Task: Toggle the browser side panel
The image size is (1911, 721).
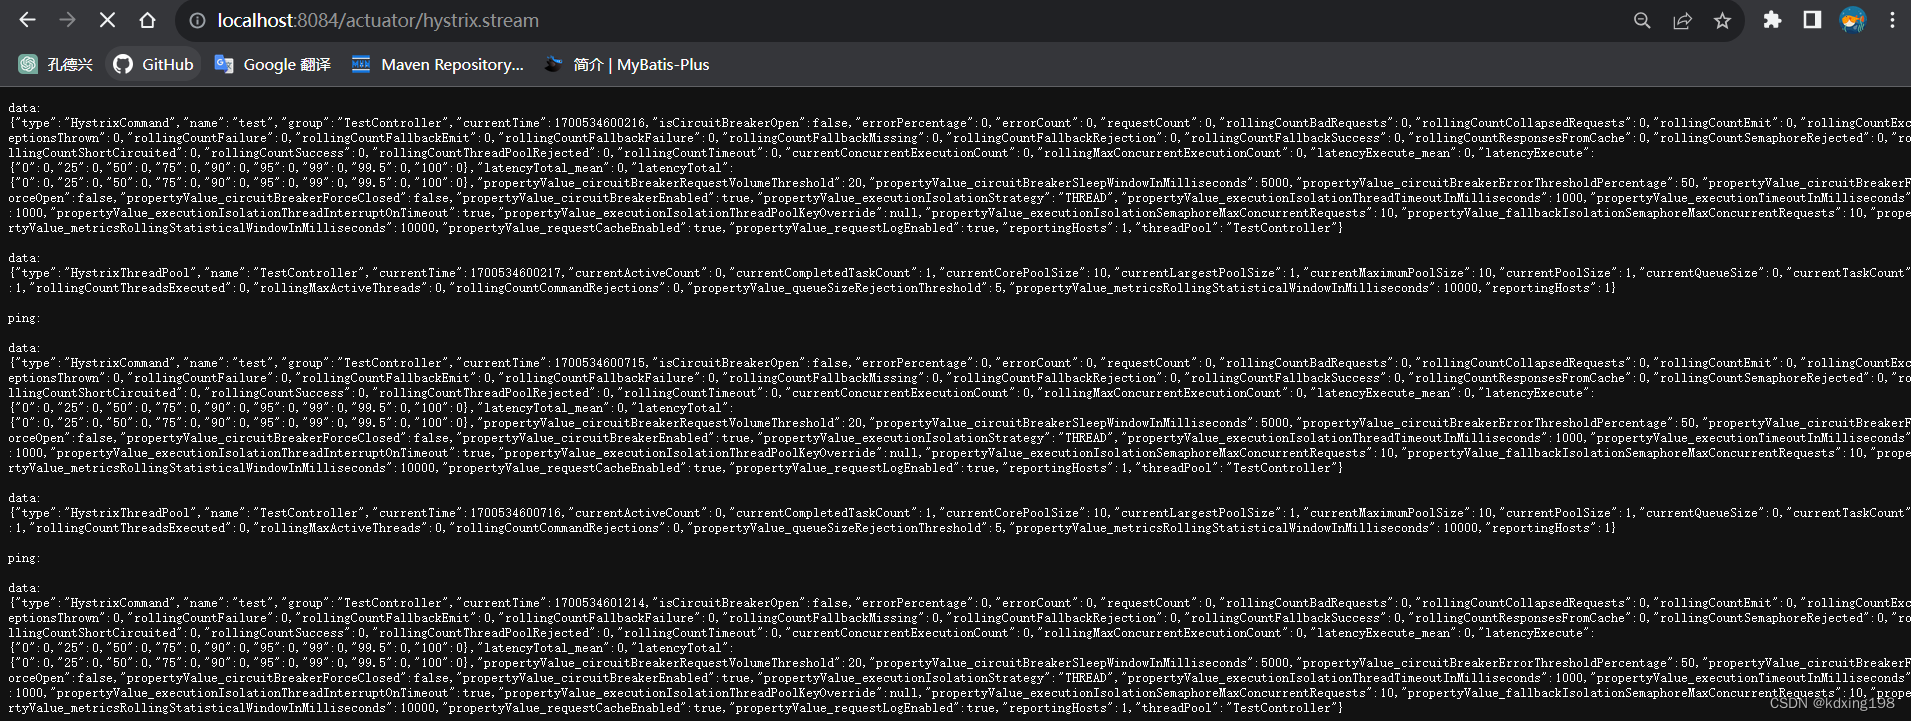Action: pos(1812,20)
